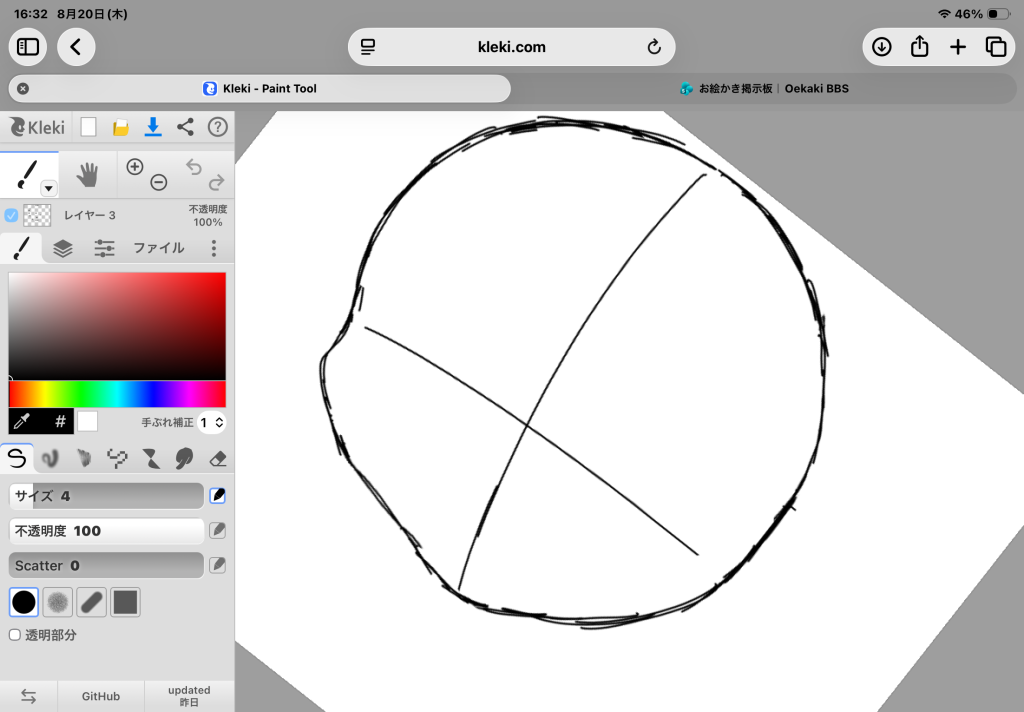This screenshot has height=712, width=1024.
Task: Close the Kleki - Paint Tool tab
Action: [23, 88]
